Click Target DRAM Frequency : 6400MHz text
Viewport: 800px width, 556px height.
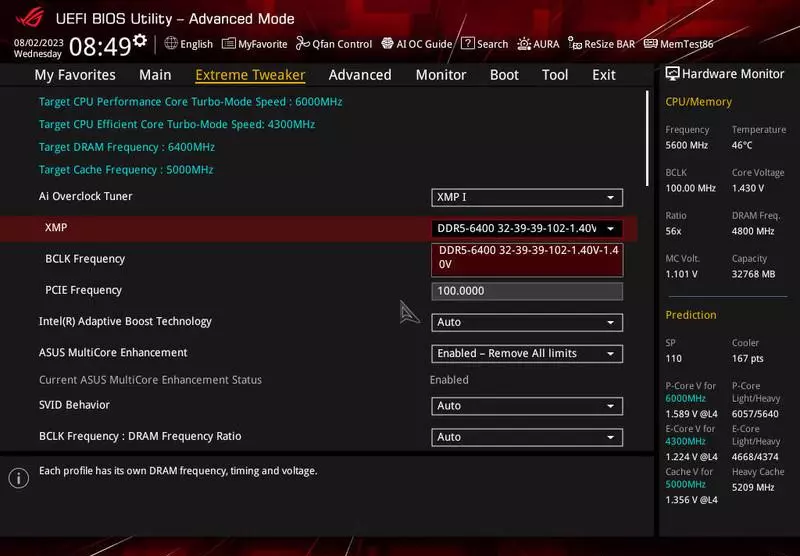127,147
